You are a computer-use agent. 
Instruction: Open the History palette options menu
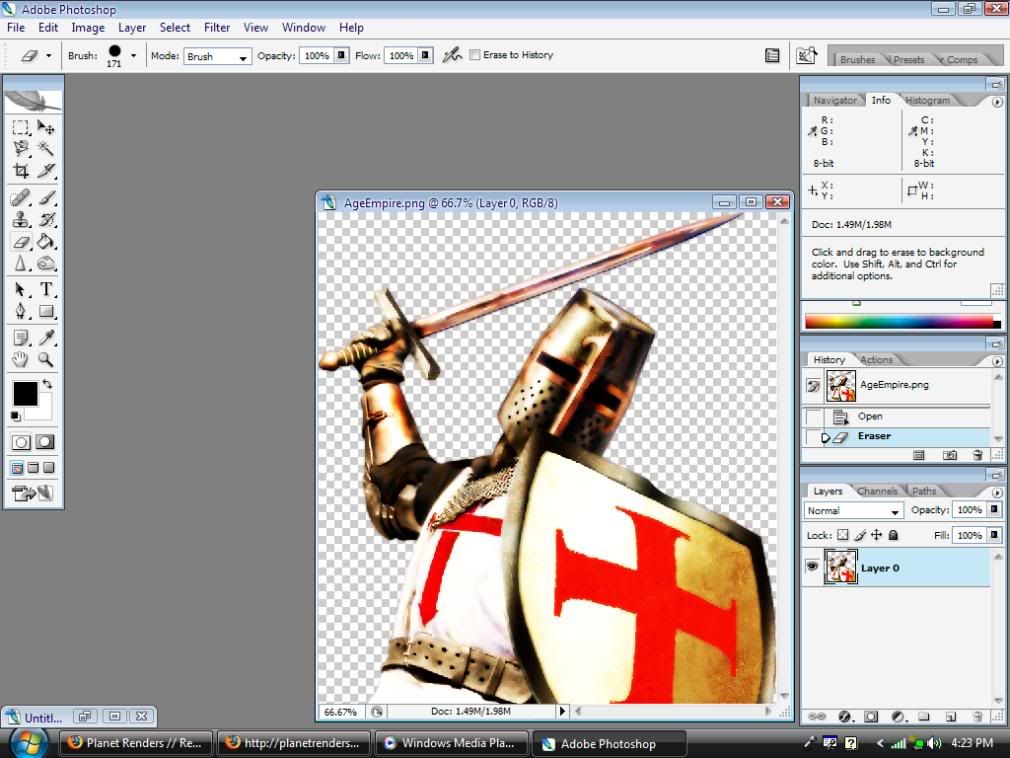[x=997, y=361]
